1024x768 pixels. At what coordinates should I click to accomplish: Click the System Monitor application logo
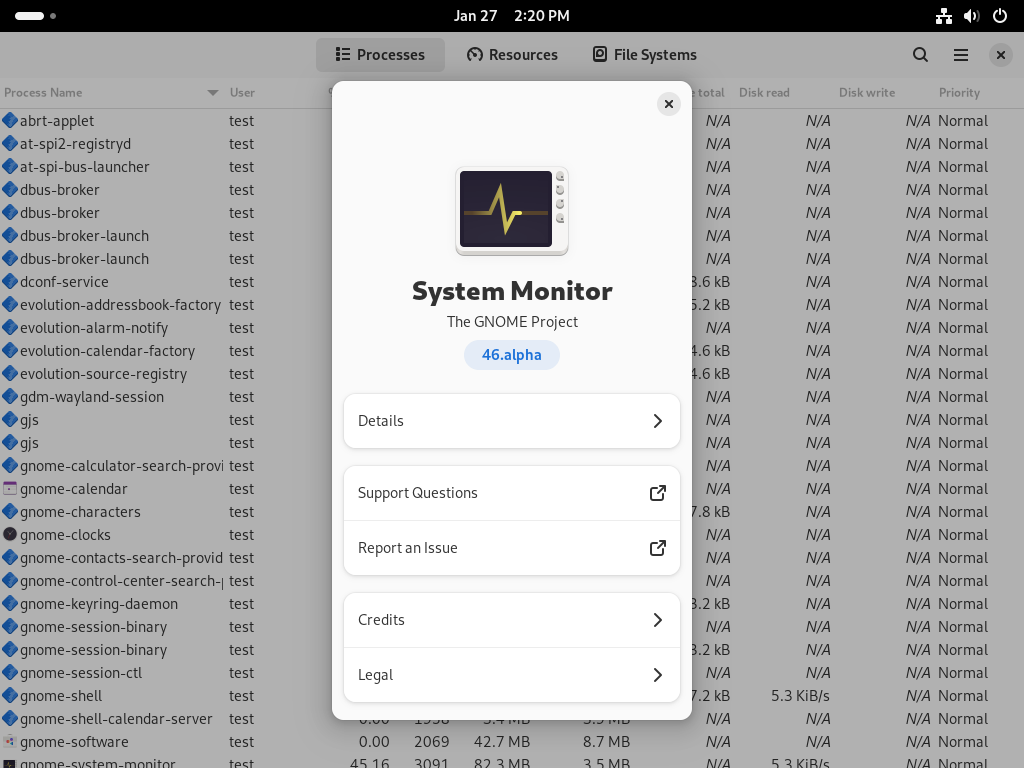click(512, 210)
